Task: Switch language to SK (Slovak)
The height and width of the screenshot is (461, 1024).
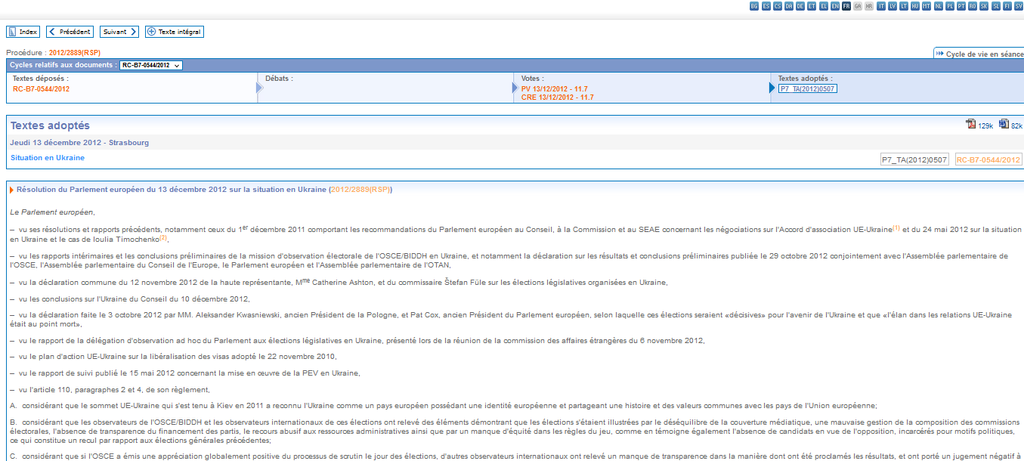Action: 984,6
